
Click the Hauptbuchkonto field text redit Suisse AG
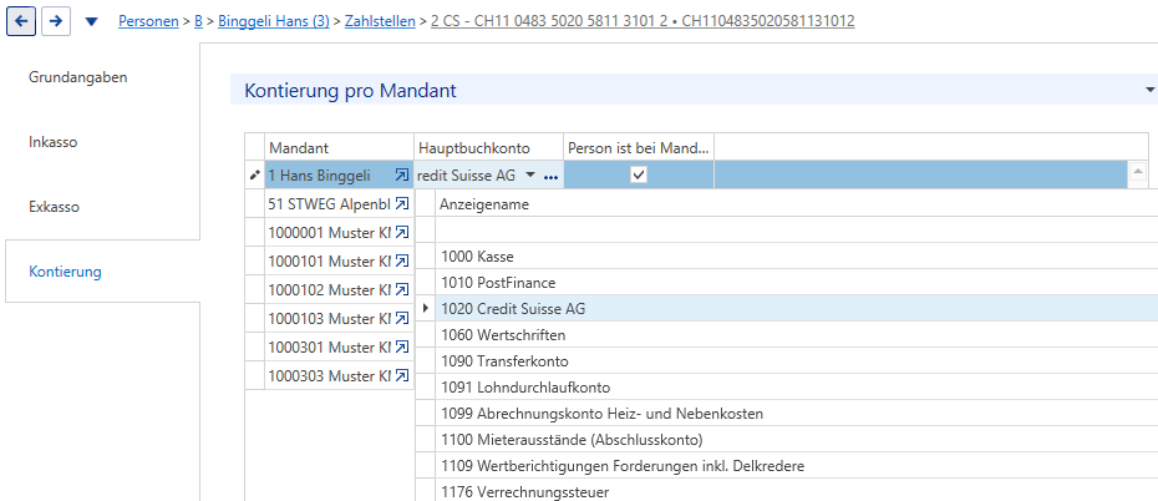[x=466, y=176]
